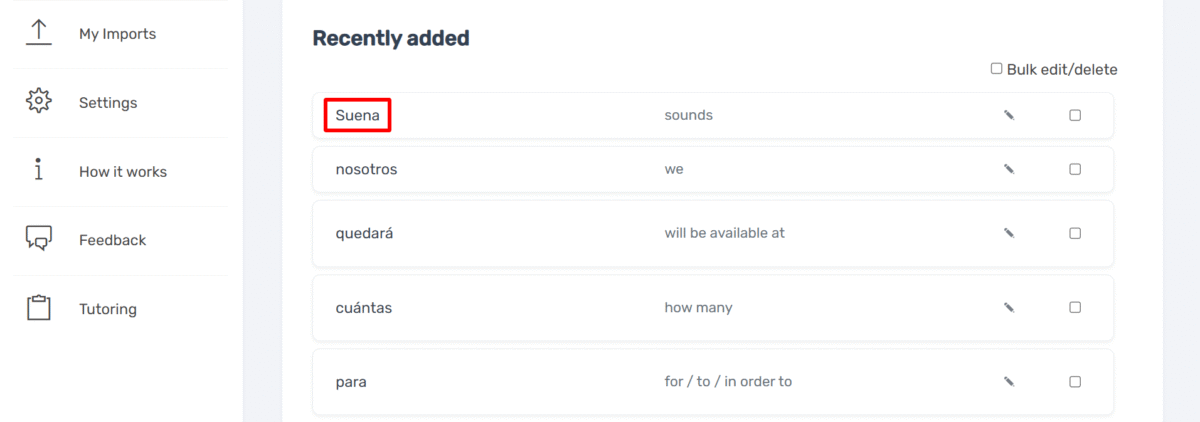
Task: Open My Imports from the sidebar
Action: [117, 34]
